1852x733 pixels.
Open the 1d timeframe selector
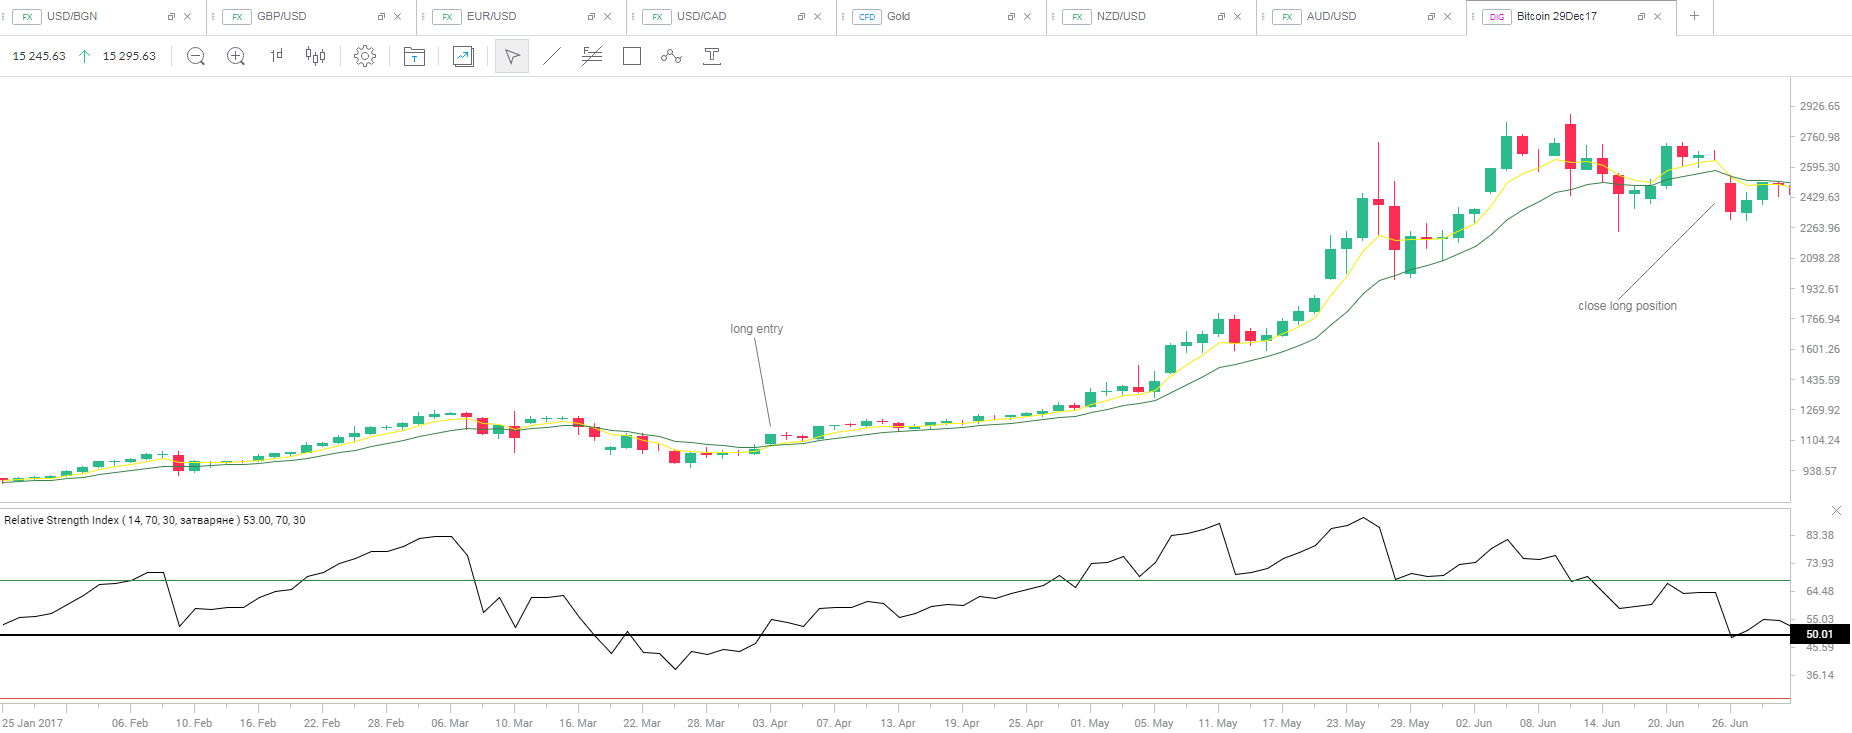point(276,57)
